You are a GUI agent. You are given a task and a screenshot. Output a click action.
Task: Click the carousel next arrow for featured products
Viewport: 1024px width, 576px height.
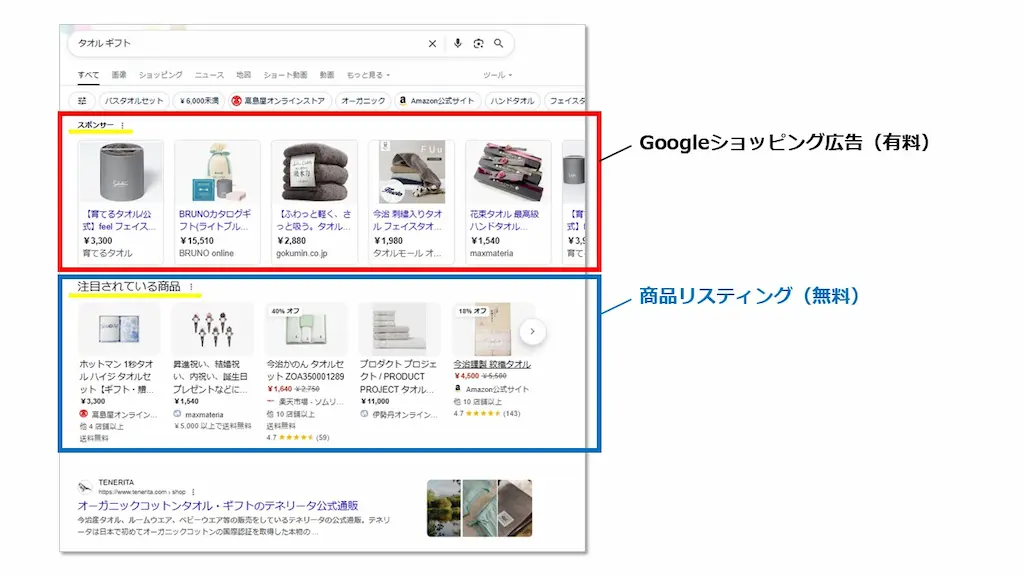pyautogui.click(x=531, y=331)
